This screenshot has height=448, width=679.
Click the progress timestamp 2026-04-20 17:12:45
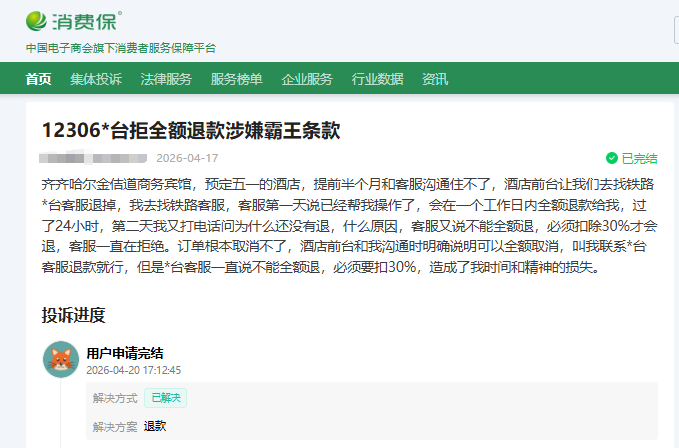coord(133,369)
